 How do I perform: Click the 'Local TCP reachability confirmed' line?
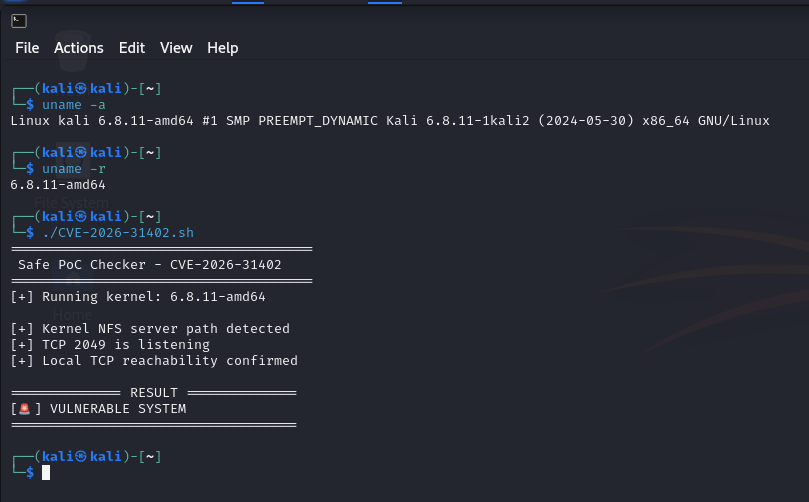tap(154, 361)
